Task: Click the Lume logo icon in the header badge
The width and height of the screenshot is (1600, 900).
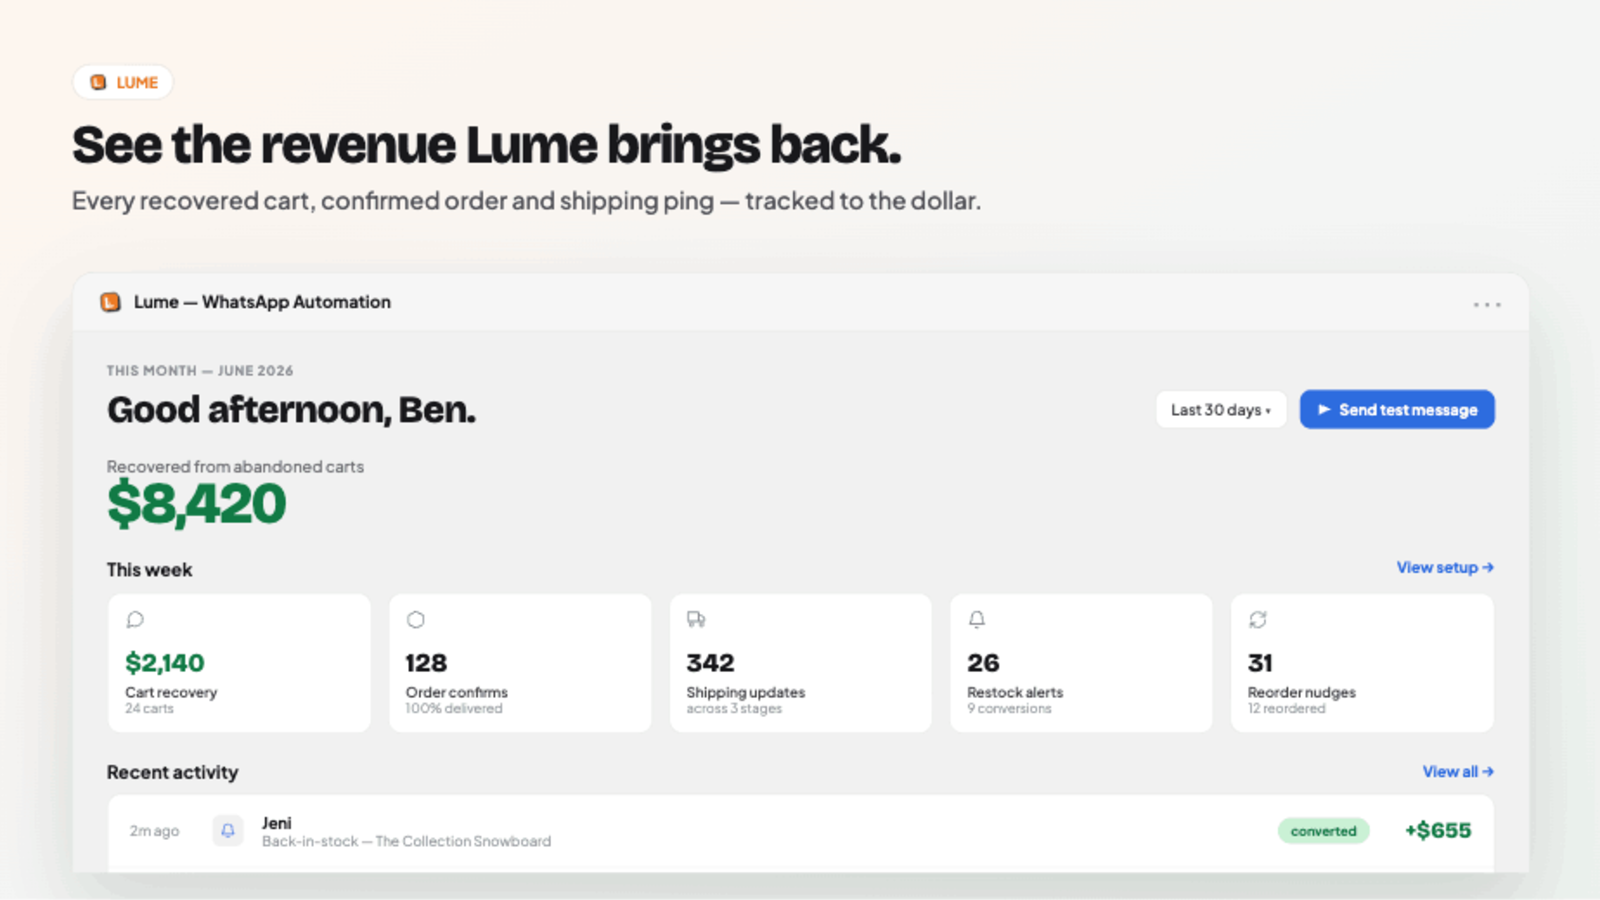Action: [98, 82]
